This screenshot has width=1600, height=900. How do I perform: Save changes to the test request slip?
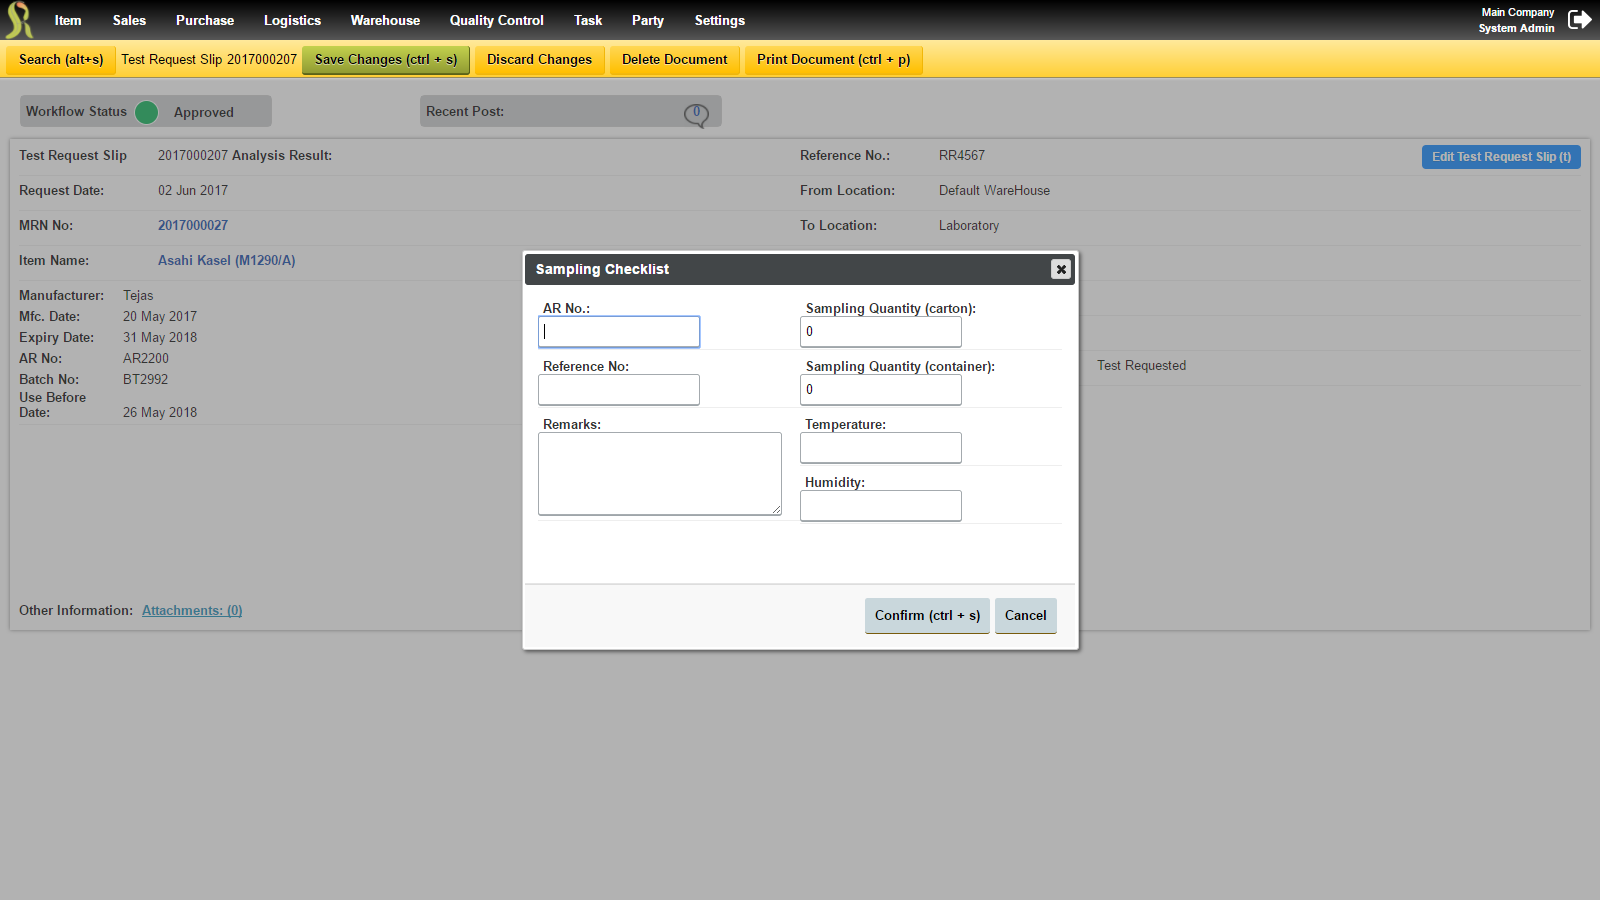(385, 59)
